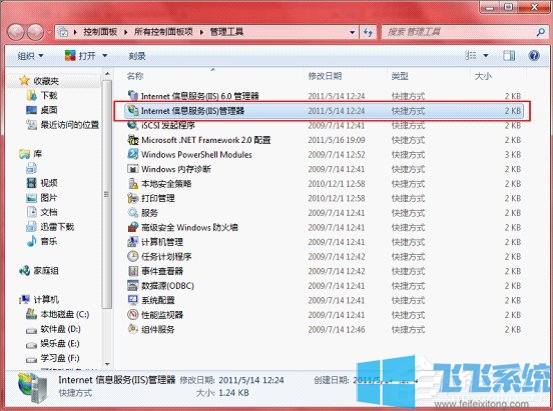Select Windows PowerShell Modules icon
The width and height of the screenshot is (553, 411).
pos(133,155)
